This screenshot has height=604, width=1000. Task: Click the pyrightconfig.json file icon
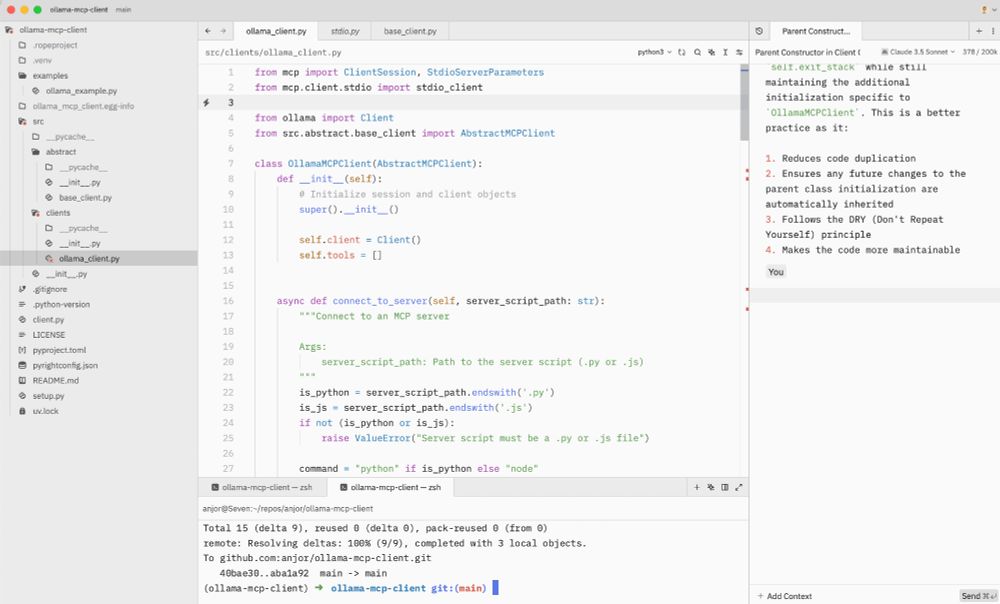tap(22, 365)
